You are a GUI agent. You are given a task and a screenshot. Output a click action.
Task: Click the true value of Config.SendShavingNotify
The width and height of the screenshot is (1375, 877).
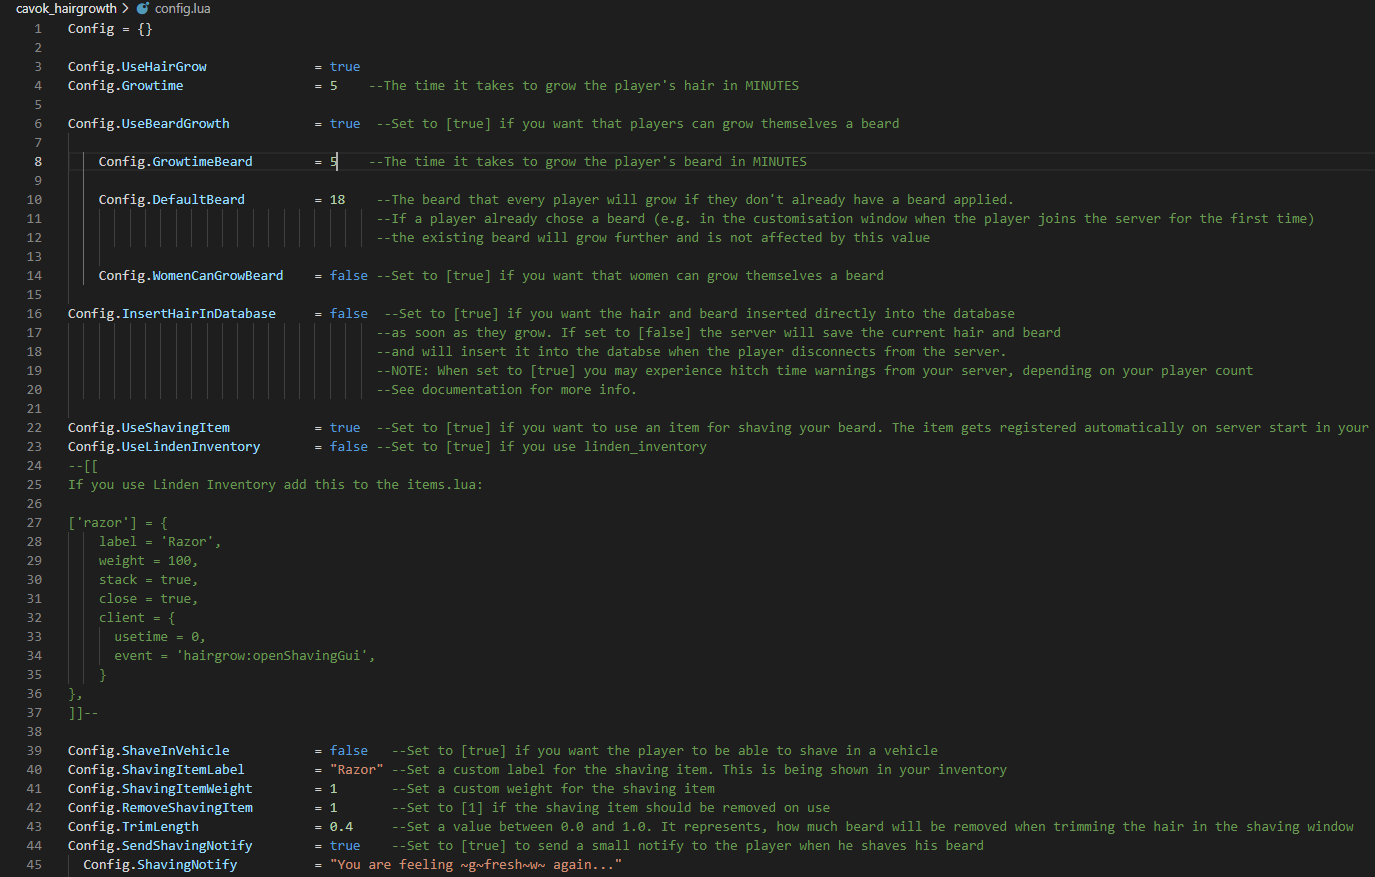[345, 845]
